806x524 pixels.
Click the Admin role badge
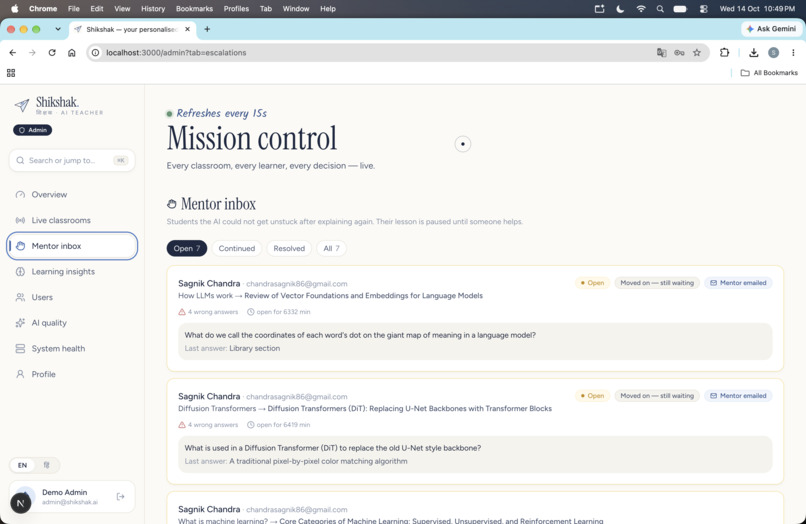(x=32, y=130)
